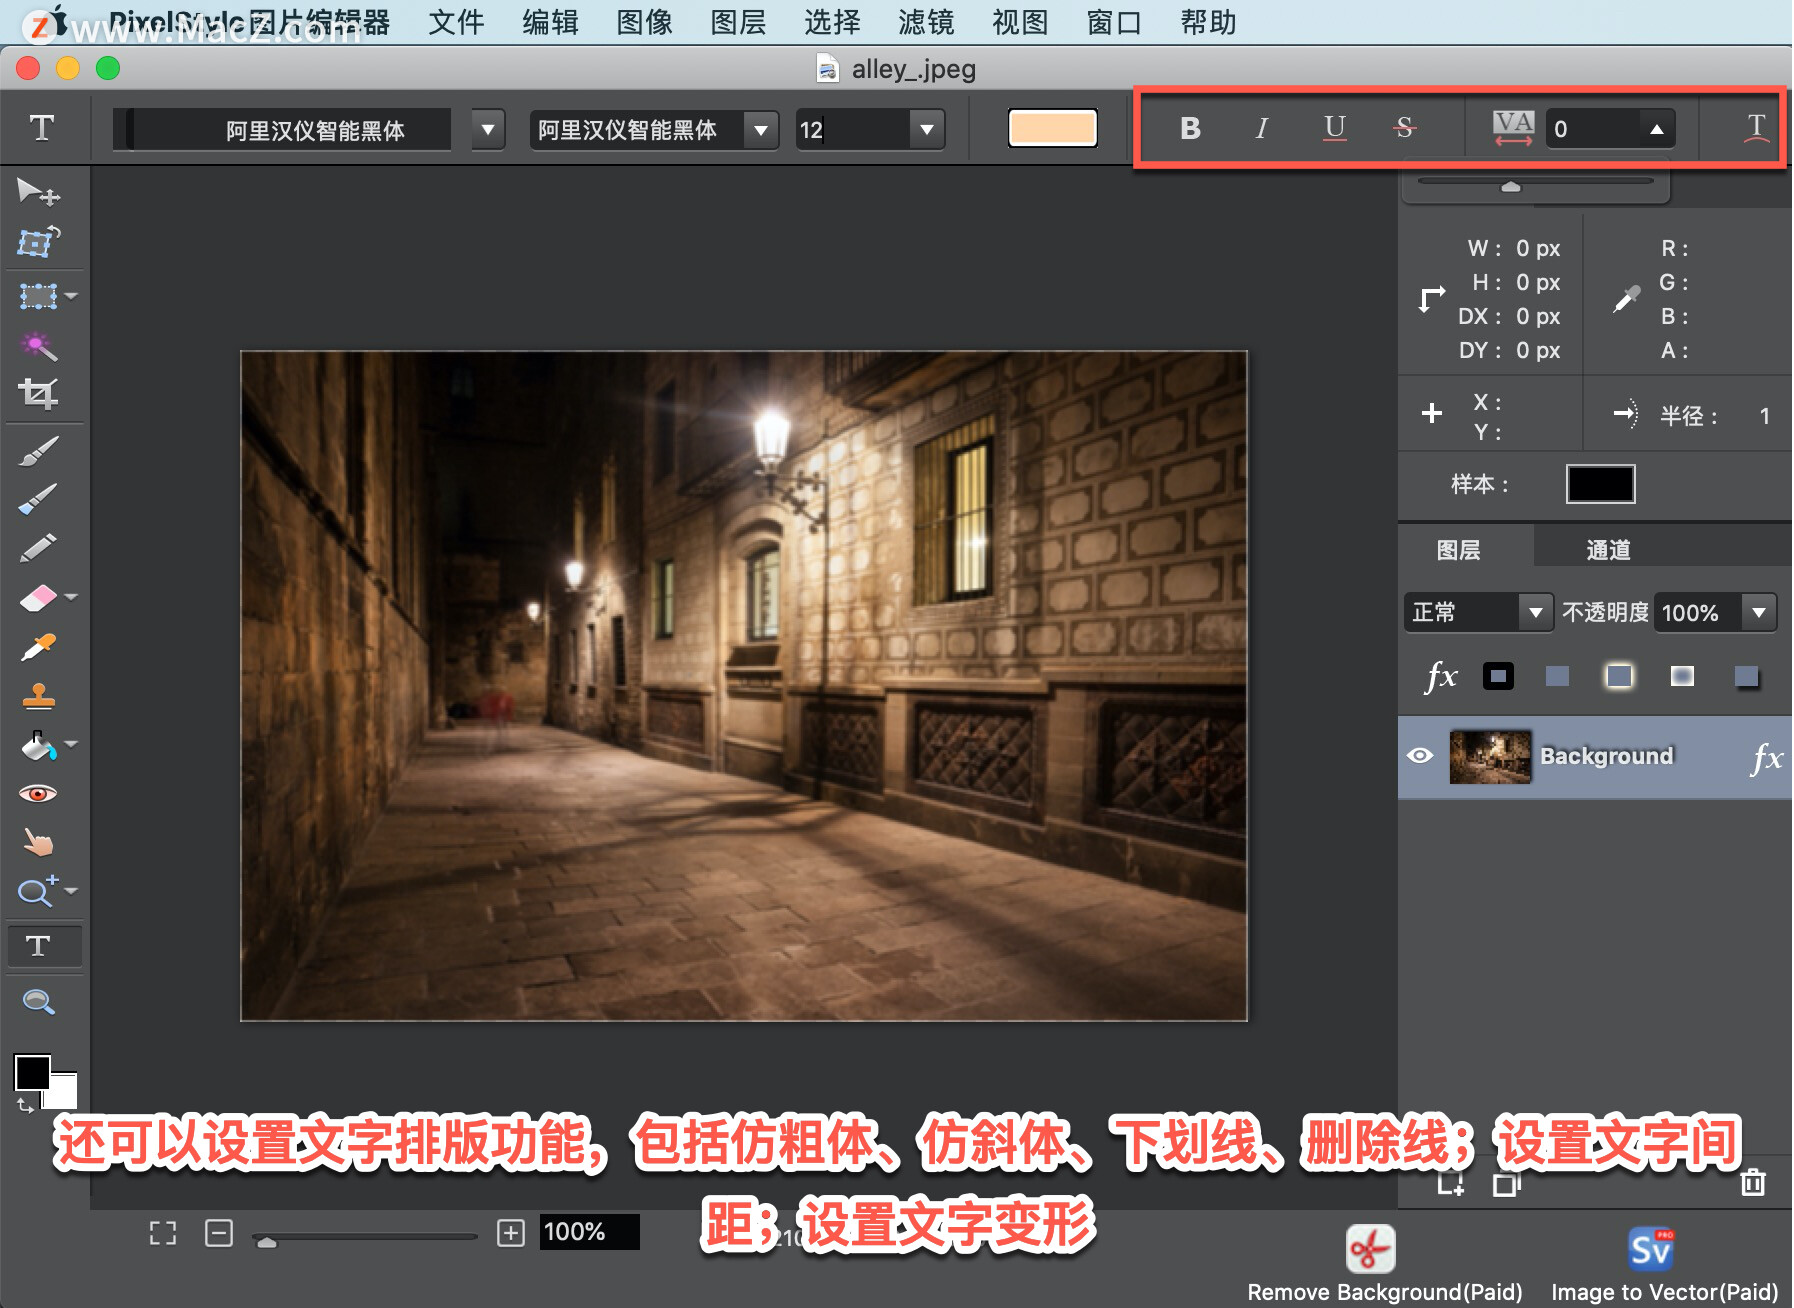Image resolution: width=1794 pixels, height=1308 pixels.
Task: Open the font family dropdown
Action: point(487,129)
